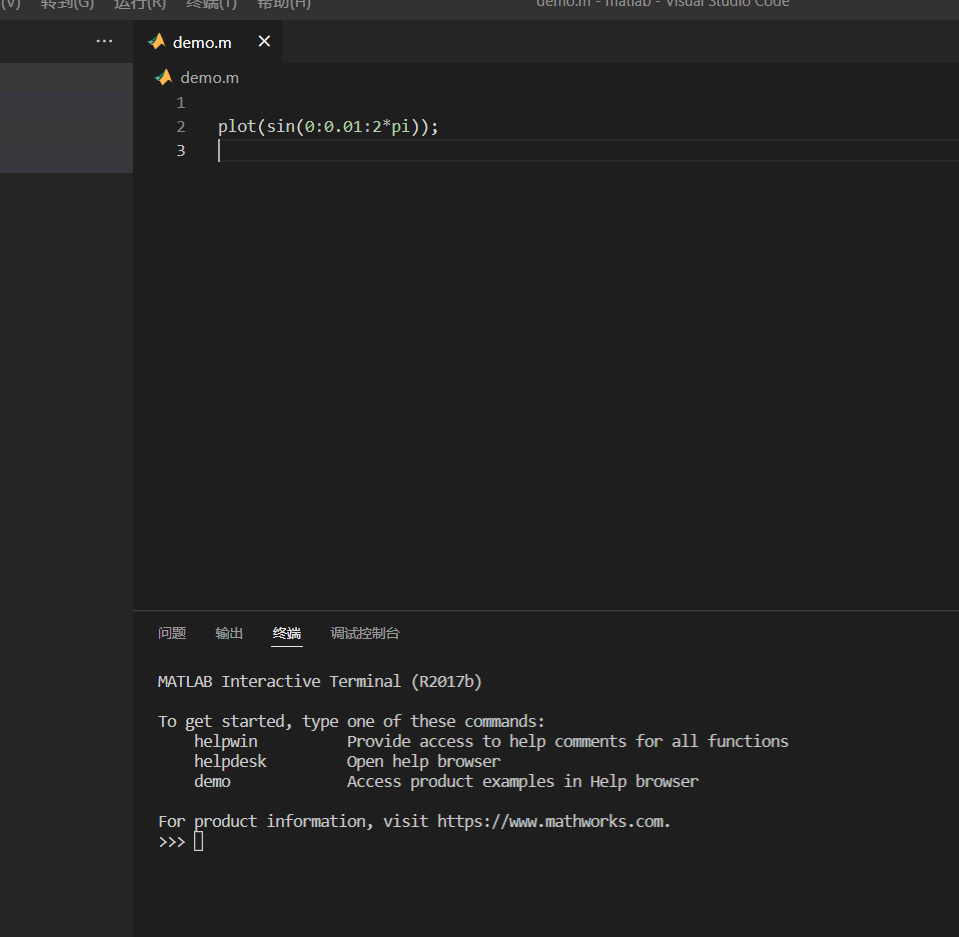This screenshot has width=959, height=937.
Task: Select the demo.m editor tab
Action: [x=207, y=42]
